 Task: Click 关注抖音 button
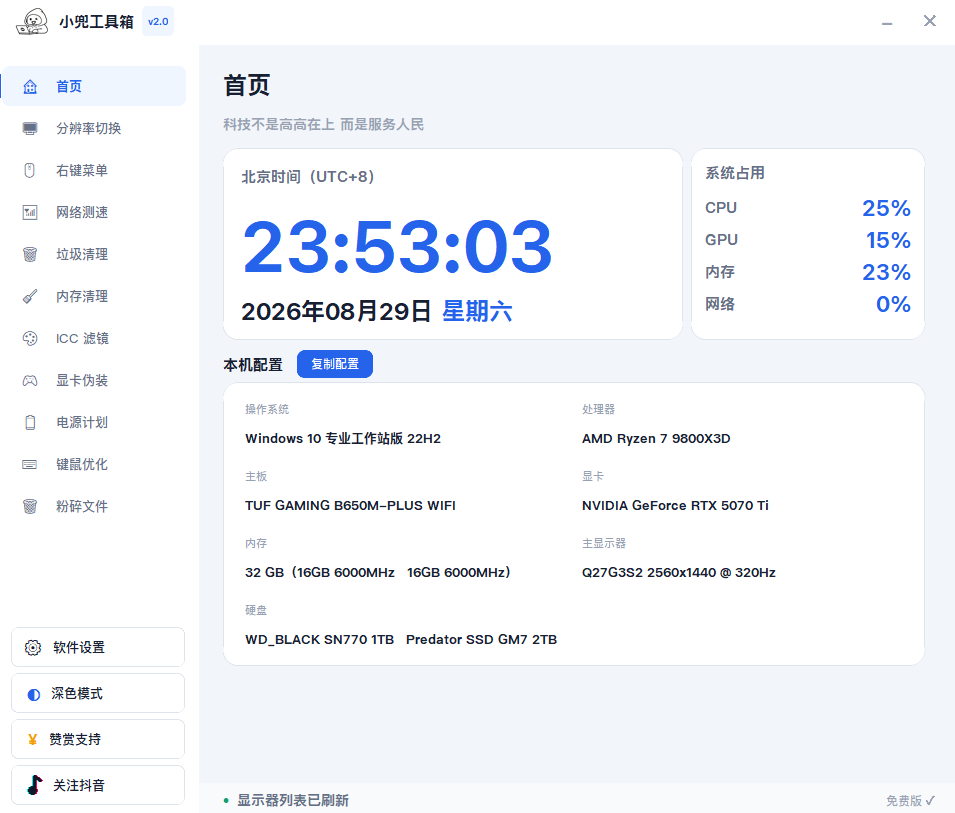(x=98, y=786)
